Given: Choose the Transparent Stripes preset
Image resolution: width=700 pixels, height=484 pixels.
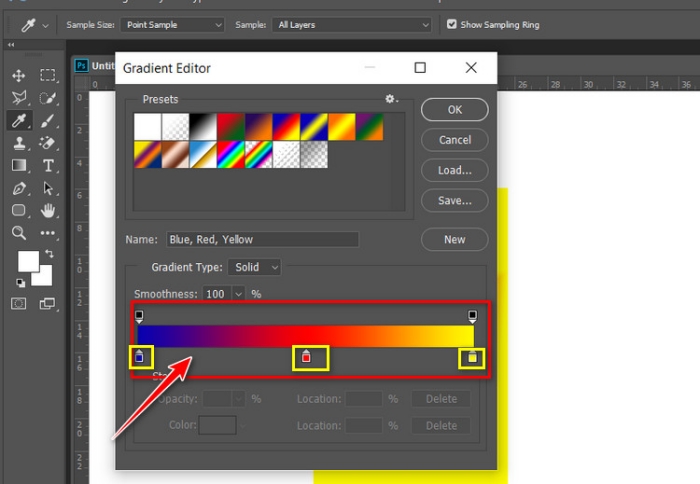Looking at the screenshot, I should coord(286,154).
